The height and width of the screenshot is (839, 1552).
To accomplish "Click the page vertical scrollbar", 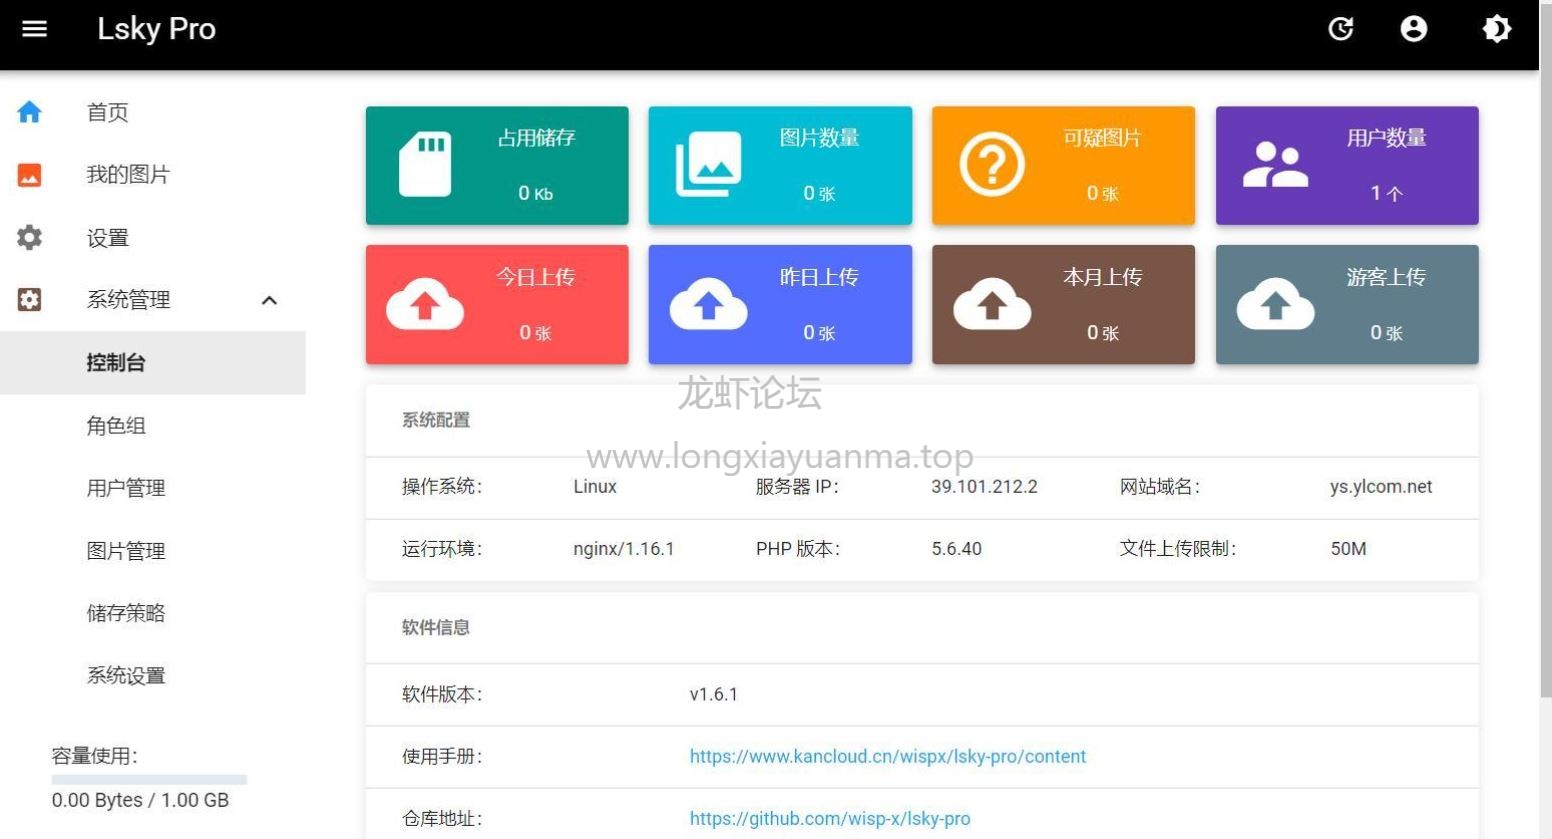I will pyautogui.click(x=1546, y=350).
